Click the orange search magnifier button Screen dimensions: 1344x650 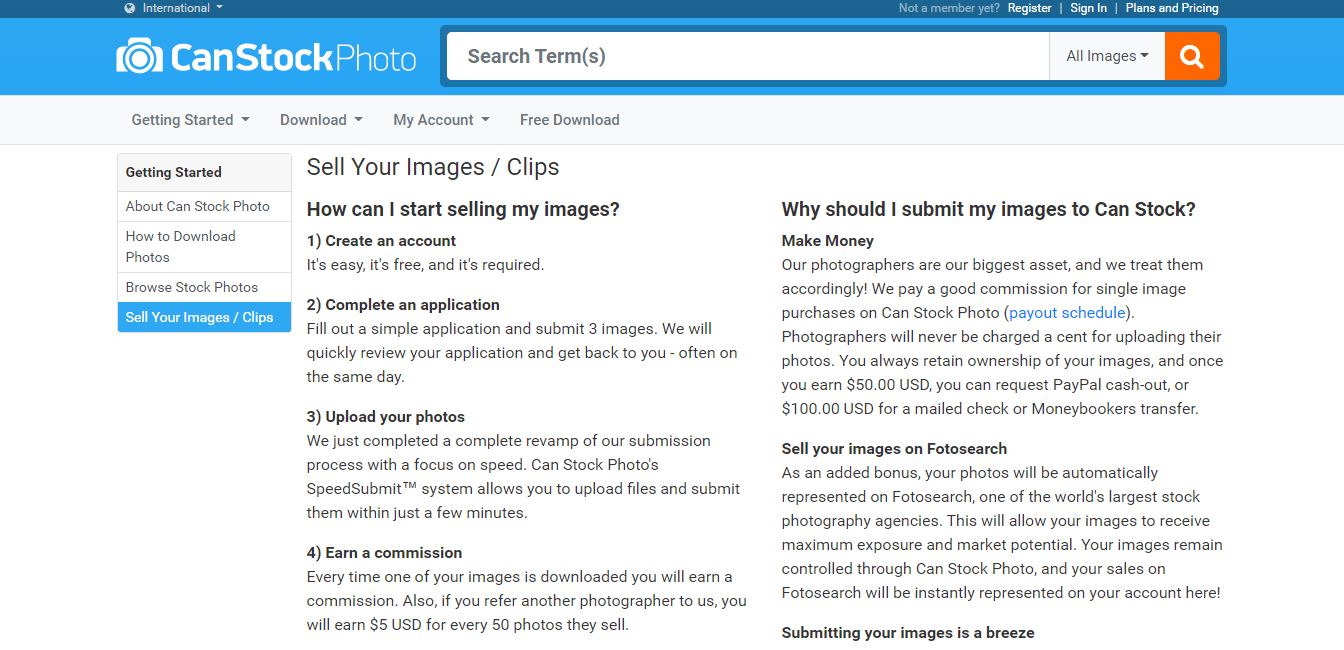pos(1192,56)
